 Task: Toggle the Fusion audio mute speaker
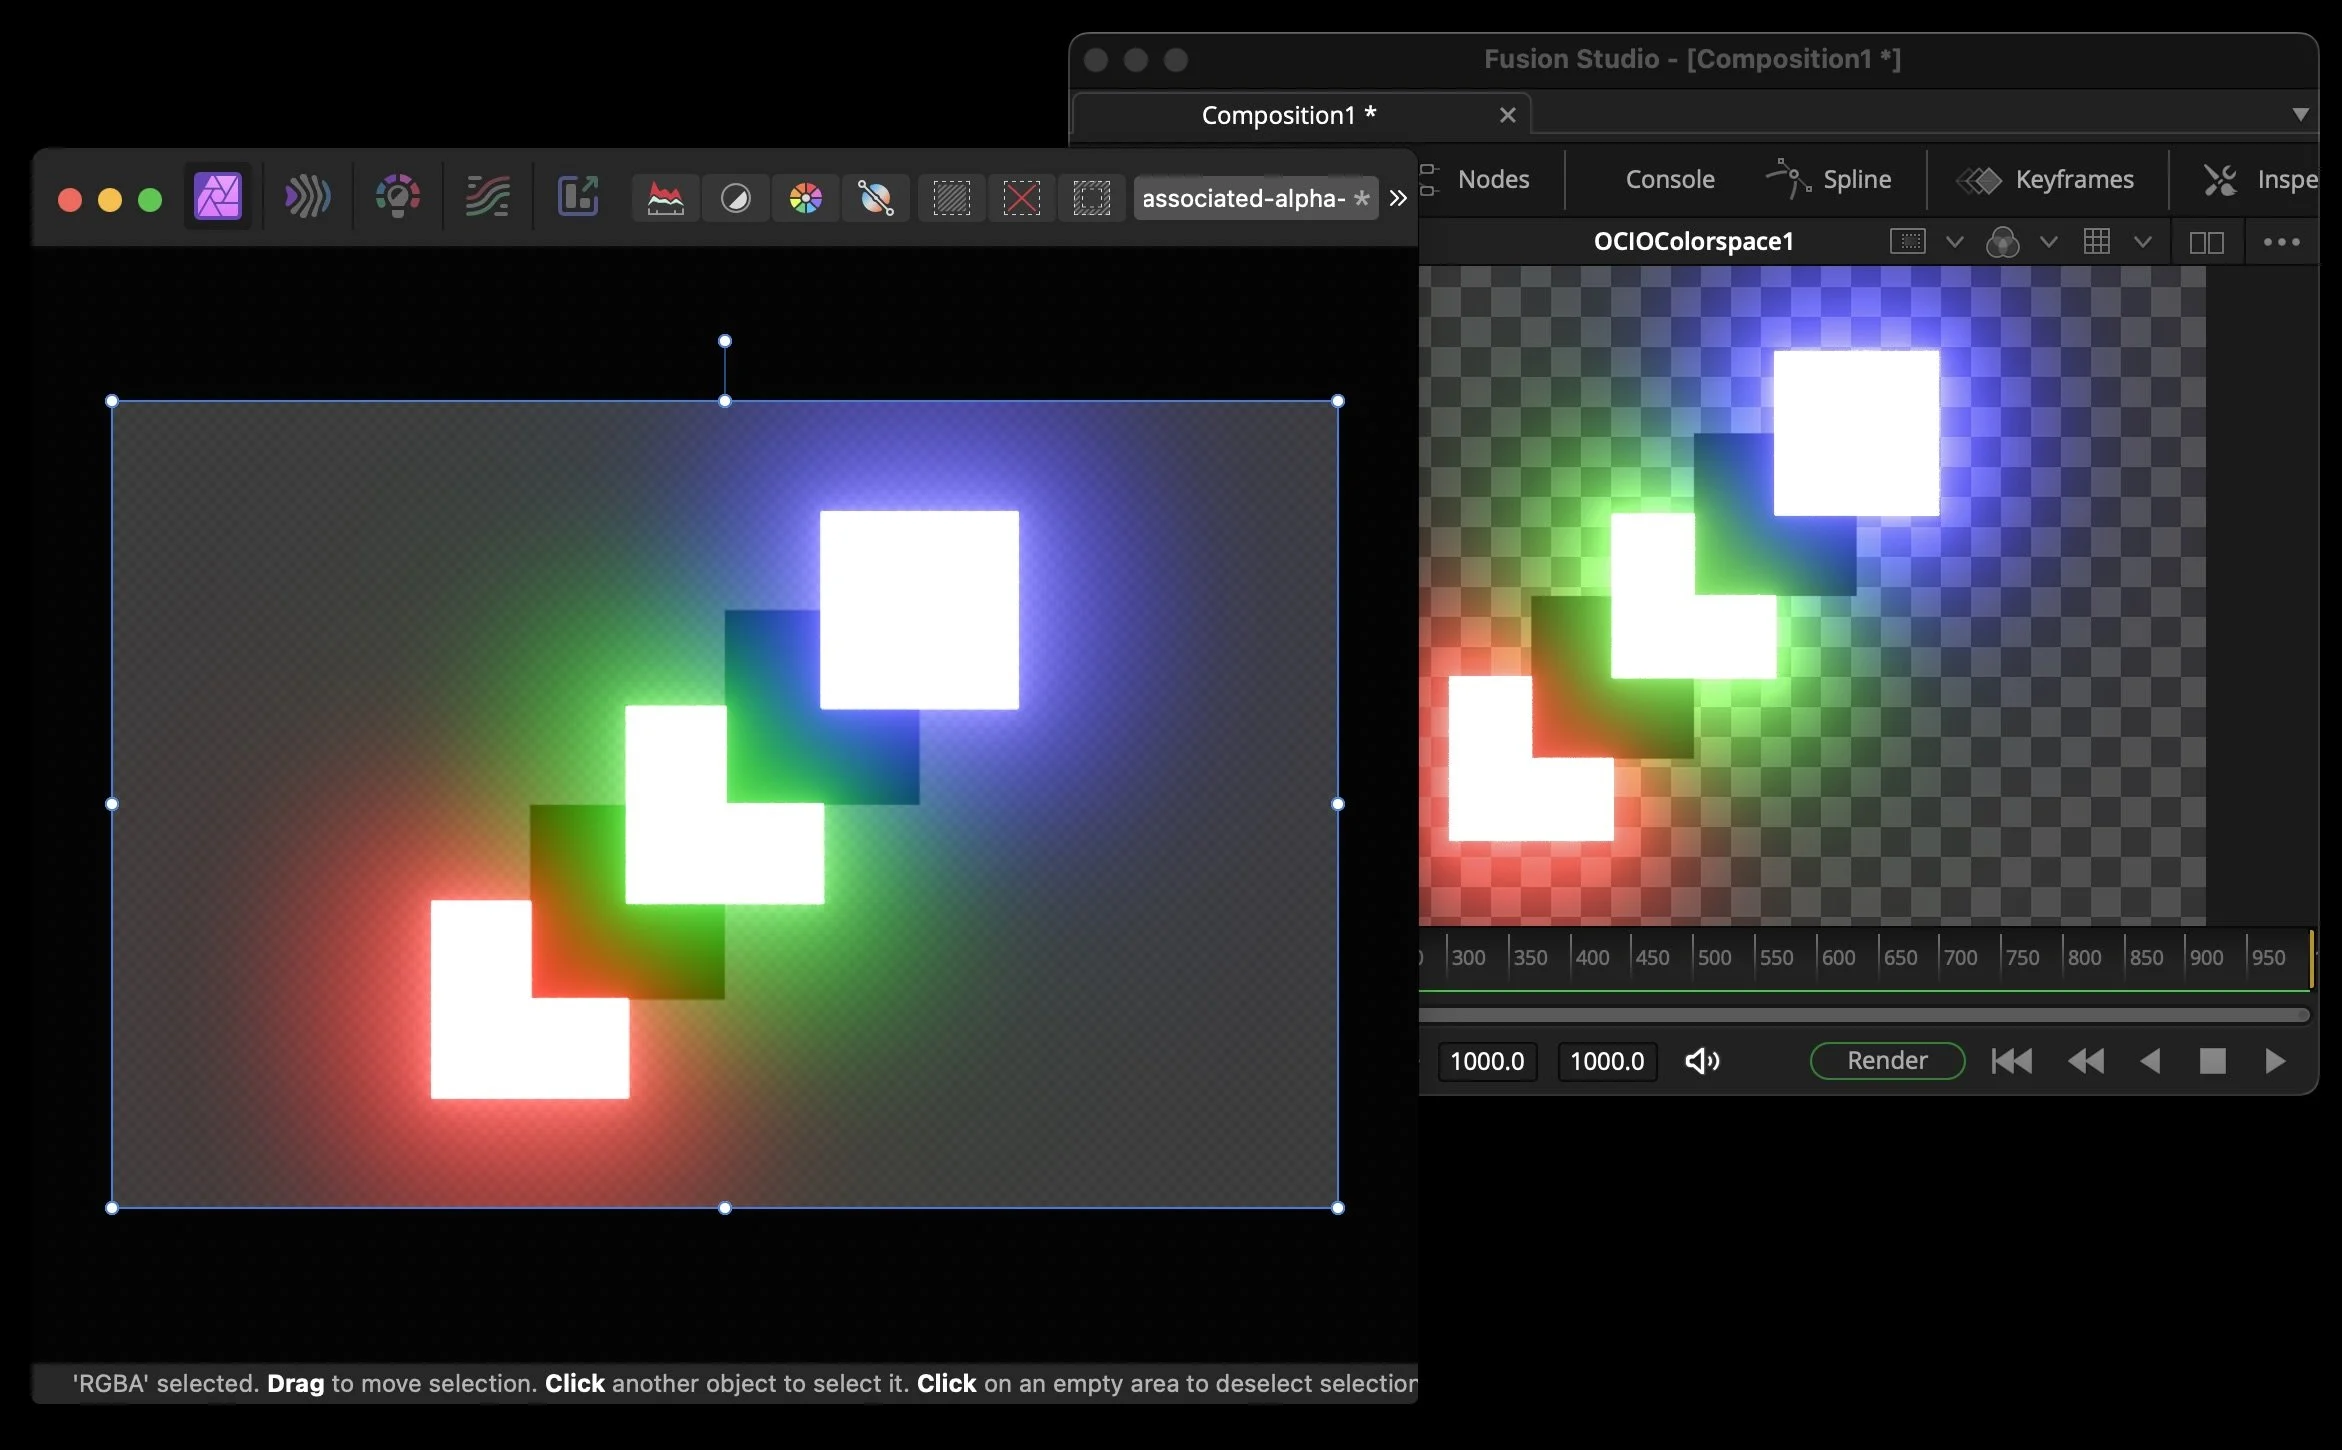click(x=1701, y=1061)
